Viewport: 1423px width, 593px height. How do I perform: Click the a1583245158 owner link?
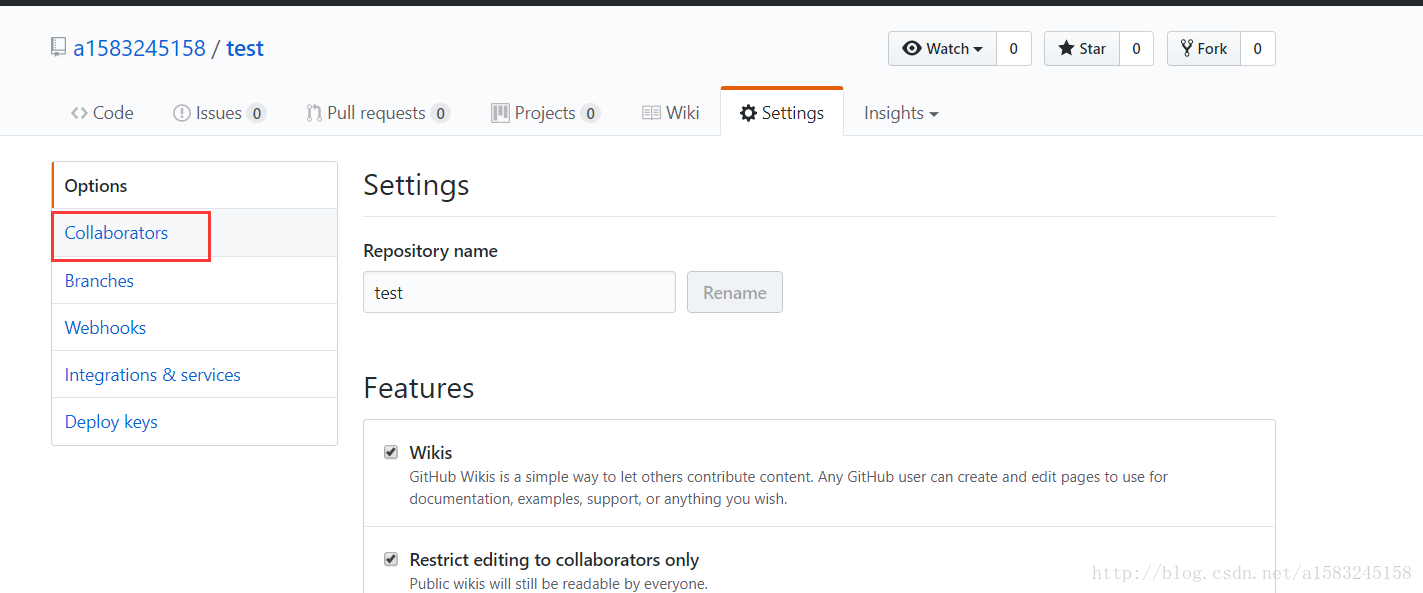139,48
